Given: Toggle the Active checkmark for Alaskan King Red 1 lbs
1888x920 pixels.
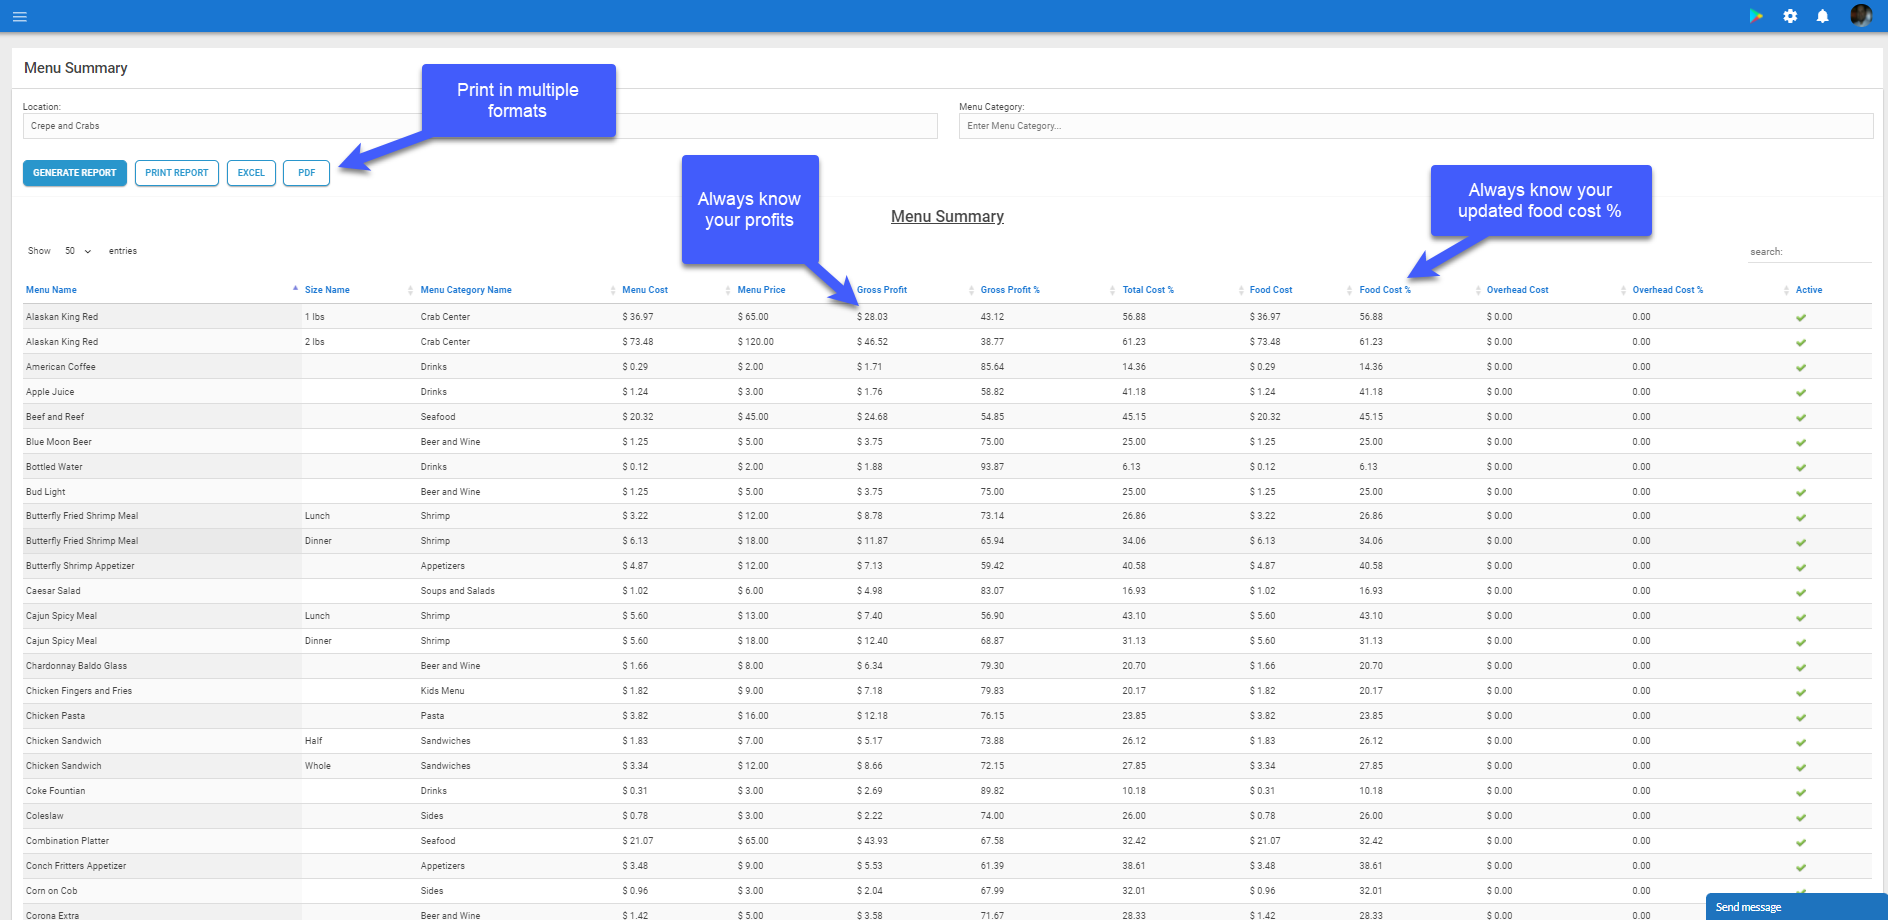Looking at the screenshot, I should click(x=1801, y=317).
